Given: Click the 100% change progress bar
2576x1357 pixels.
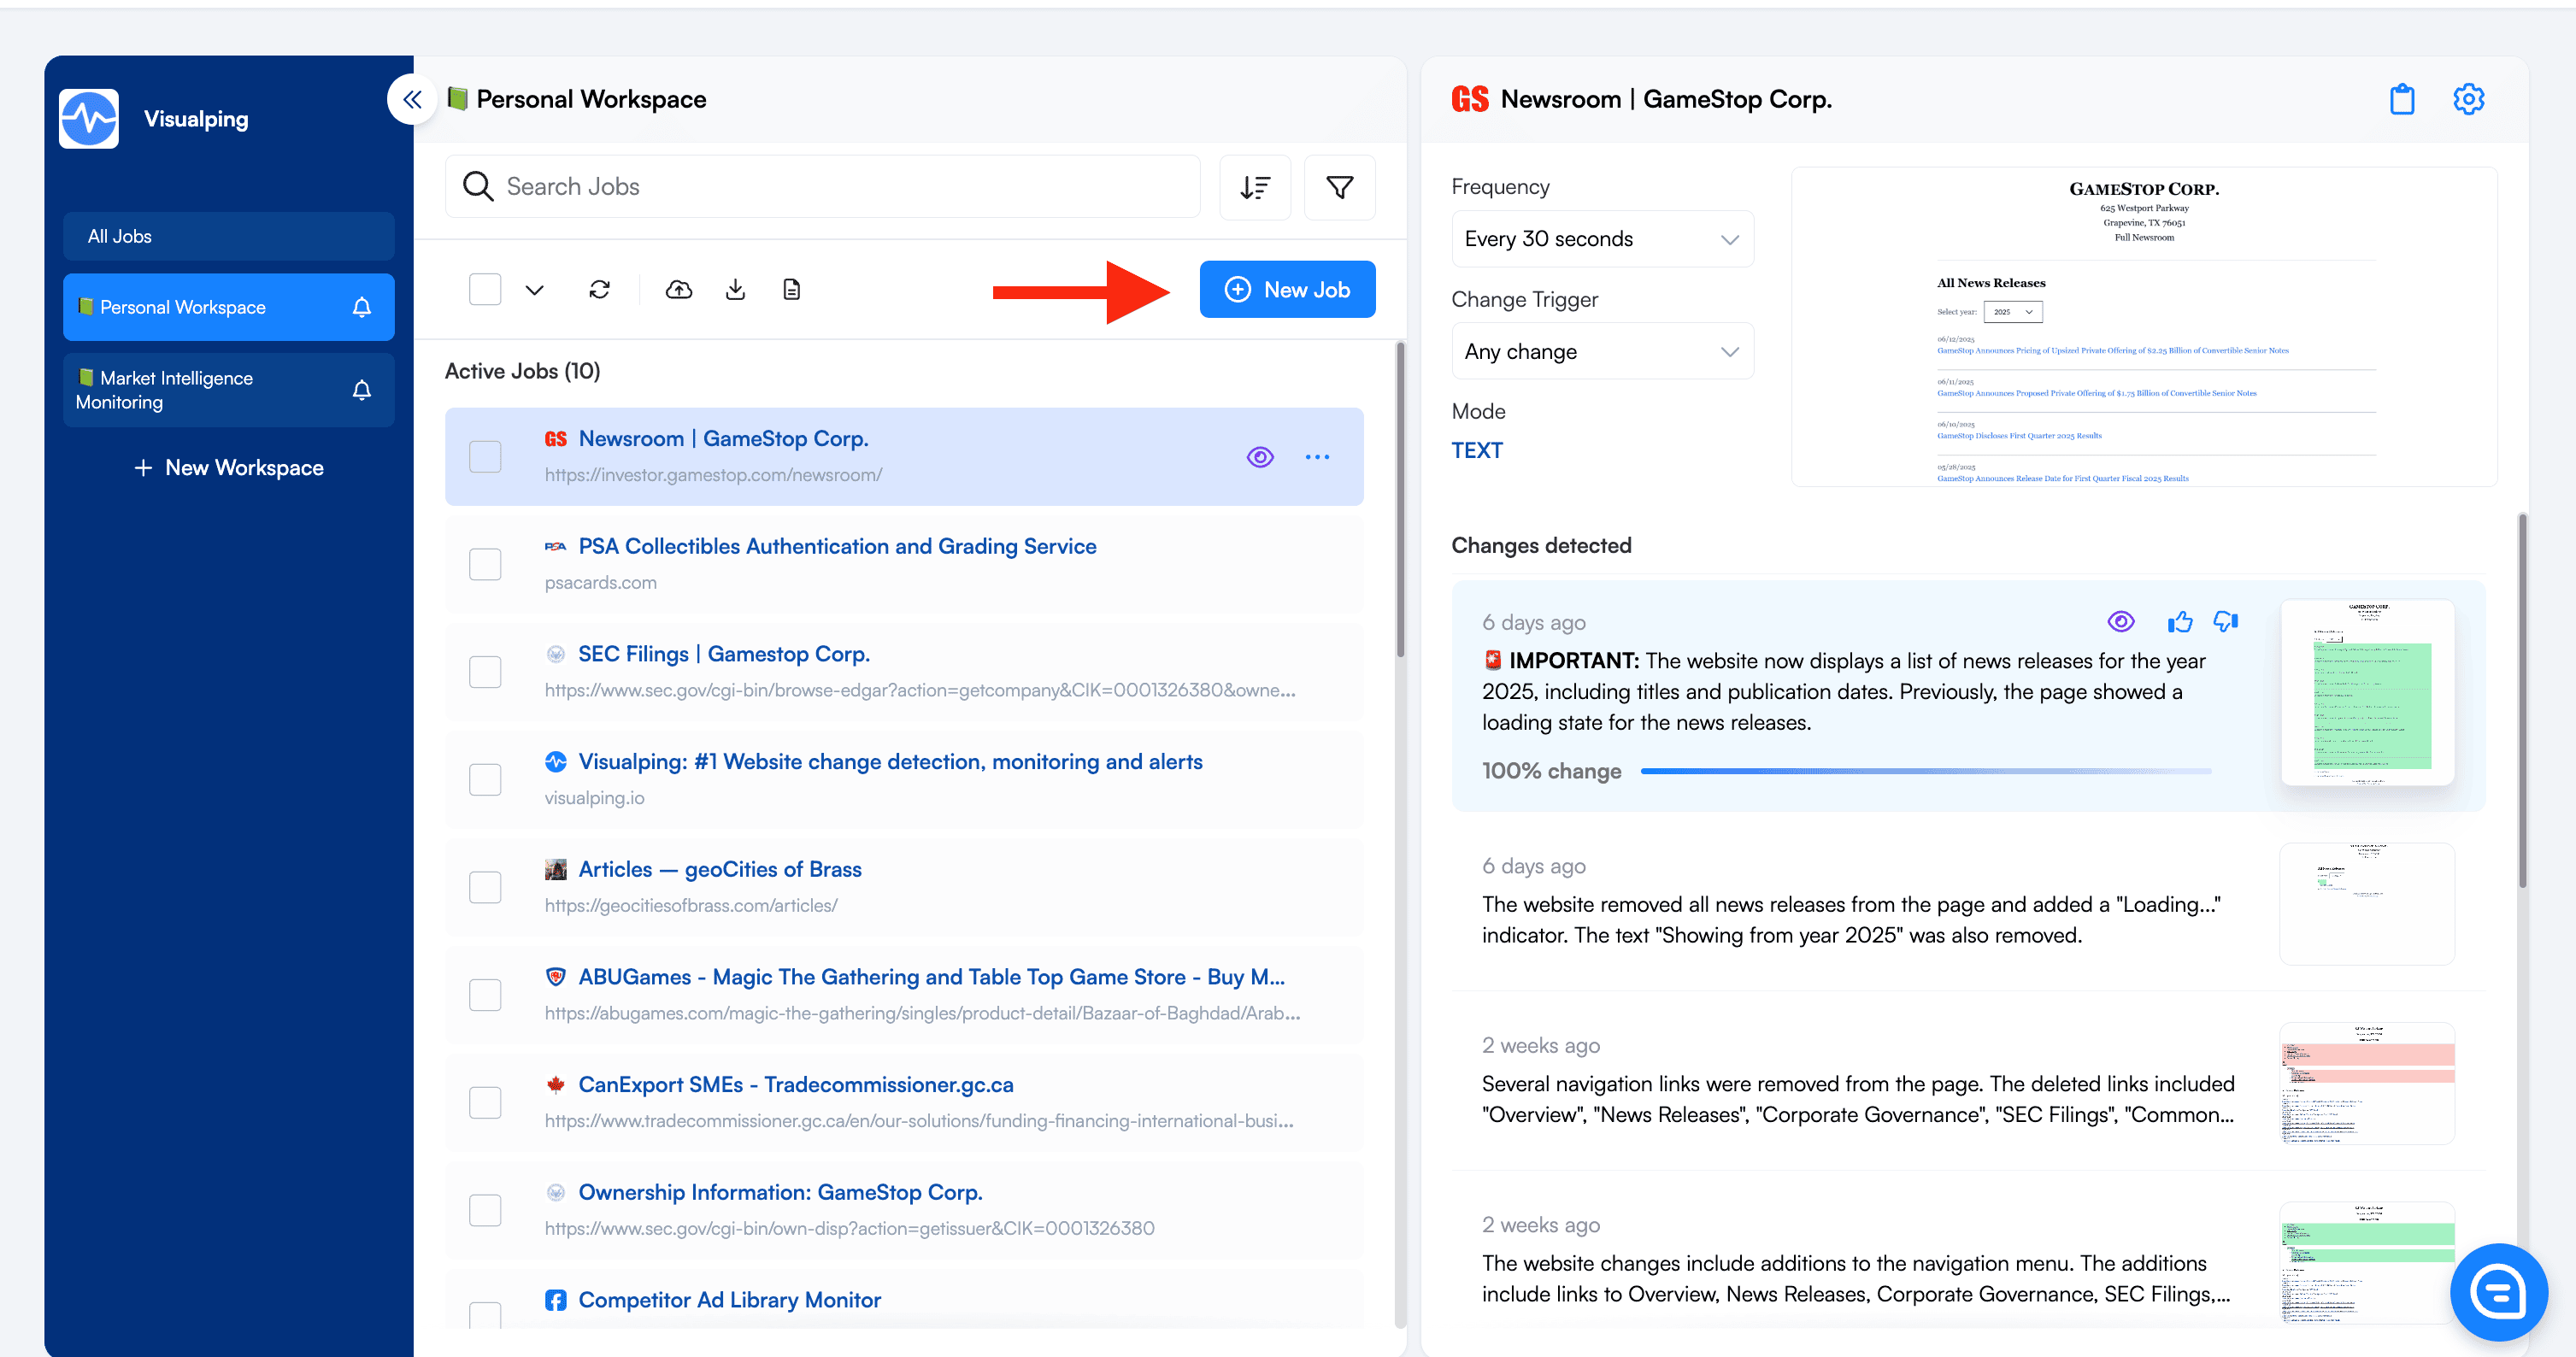Looking at the screenshot, I should point(1926,772).
